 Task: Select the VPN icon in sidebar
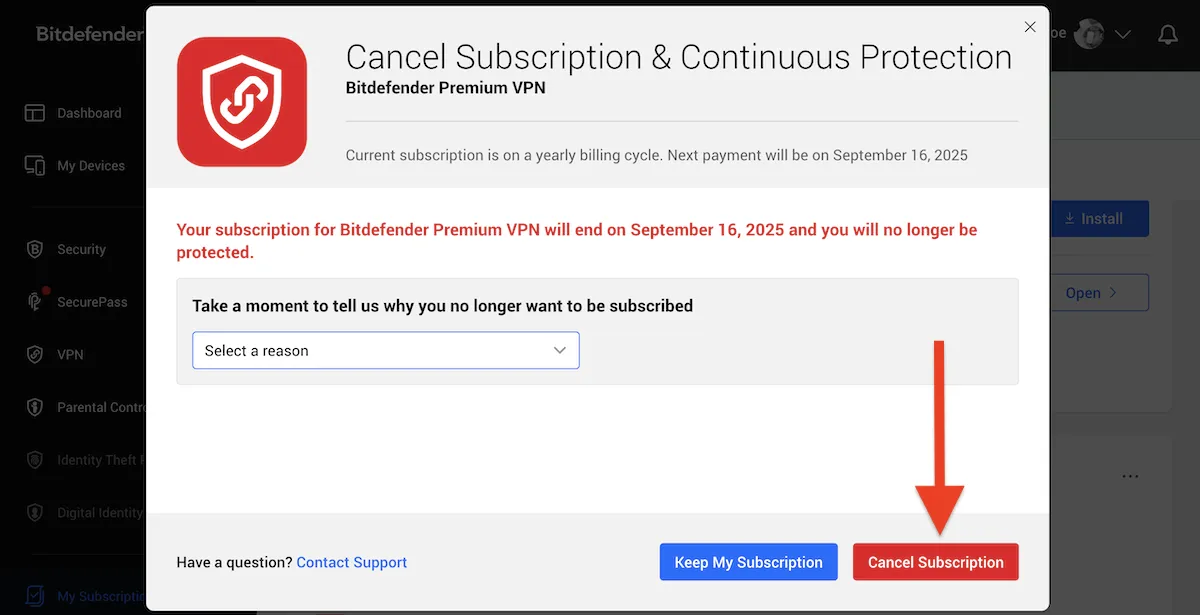35,355
